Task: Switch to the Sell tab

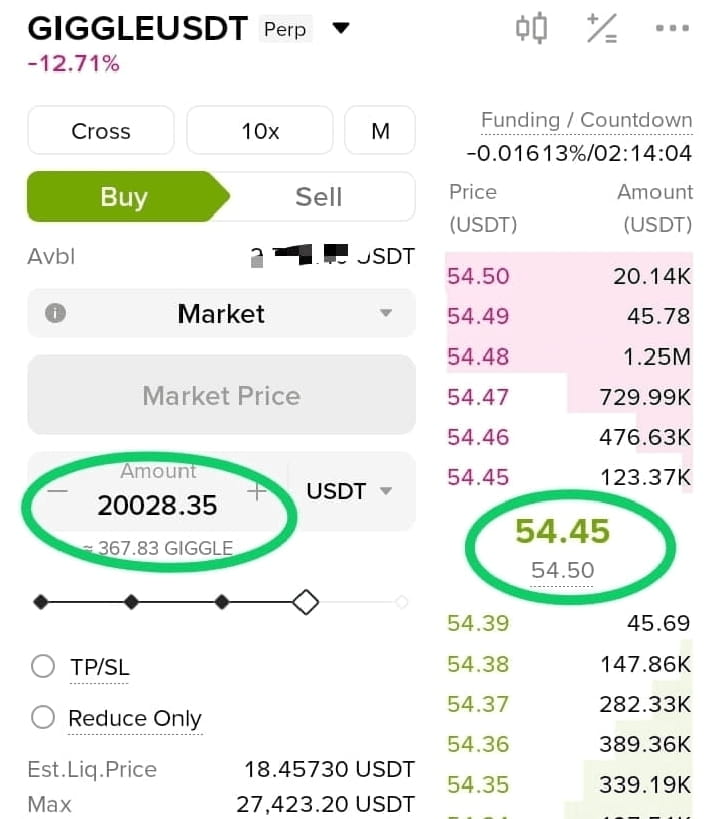Action: [319, 197]
